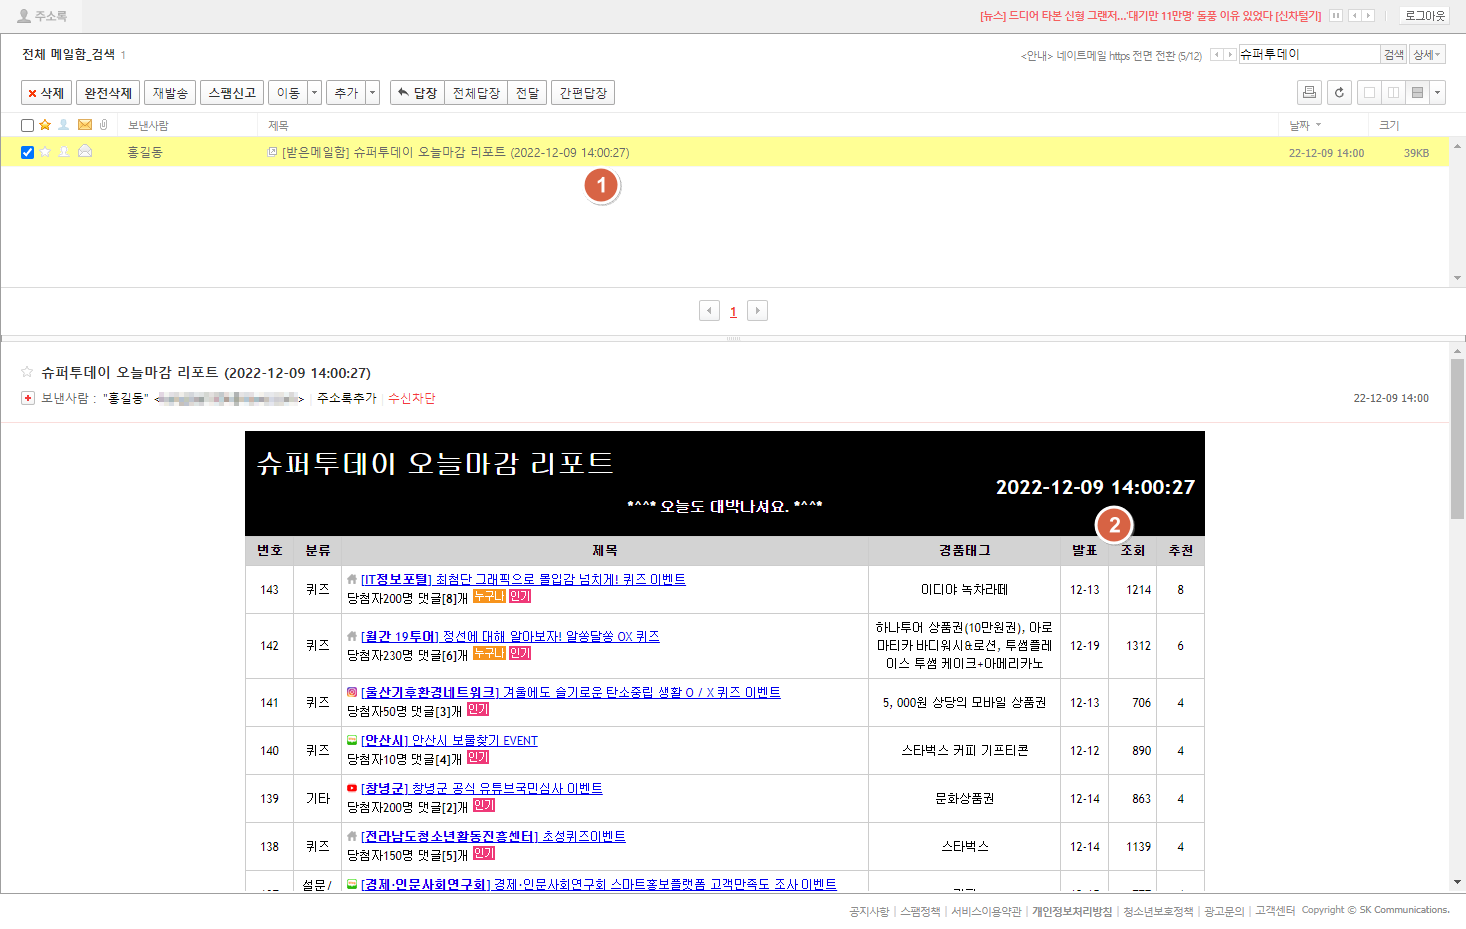1466x929 pixels.
Task: Sort by the 보낸사람 sender column
Action: point(148,125)
